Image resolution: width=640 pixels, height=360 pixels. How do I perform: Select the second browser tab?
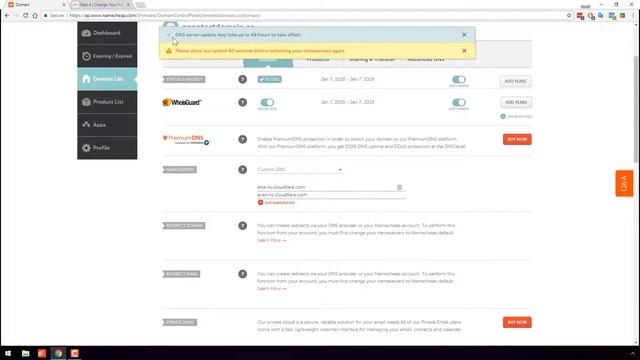click(102, 4)
